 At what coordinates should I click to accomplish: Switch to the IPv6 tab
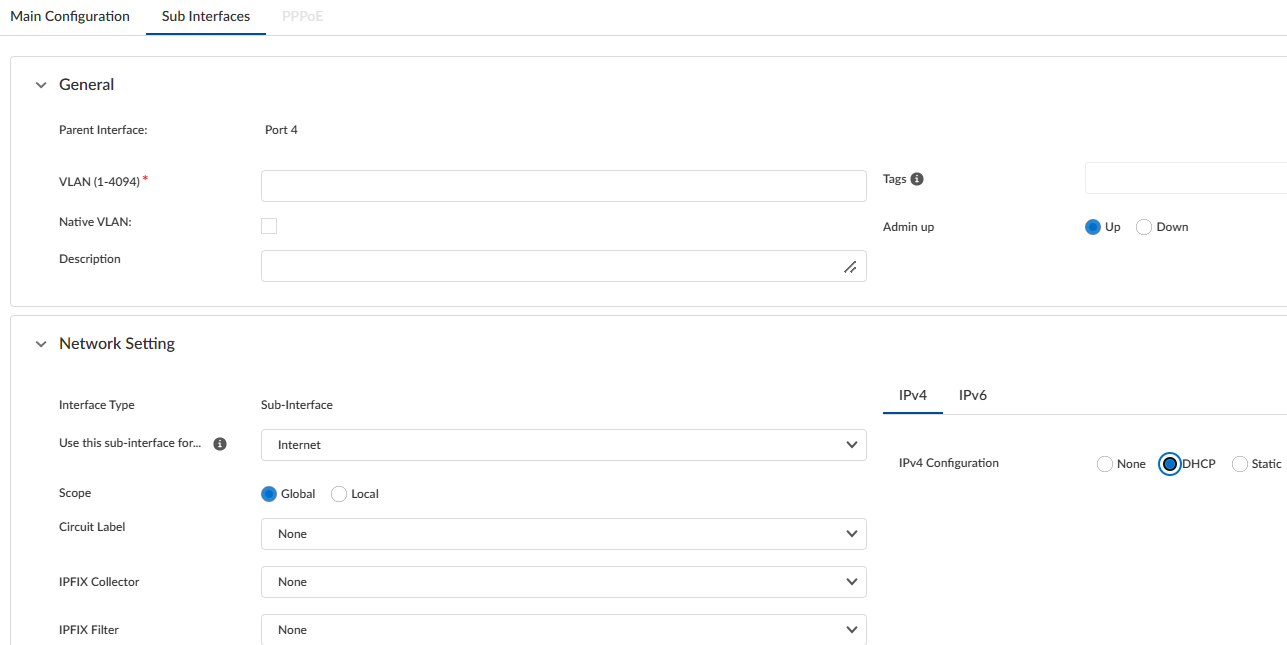(x=973, y=395)
